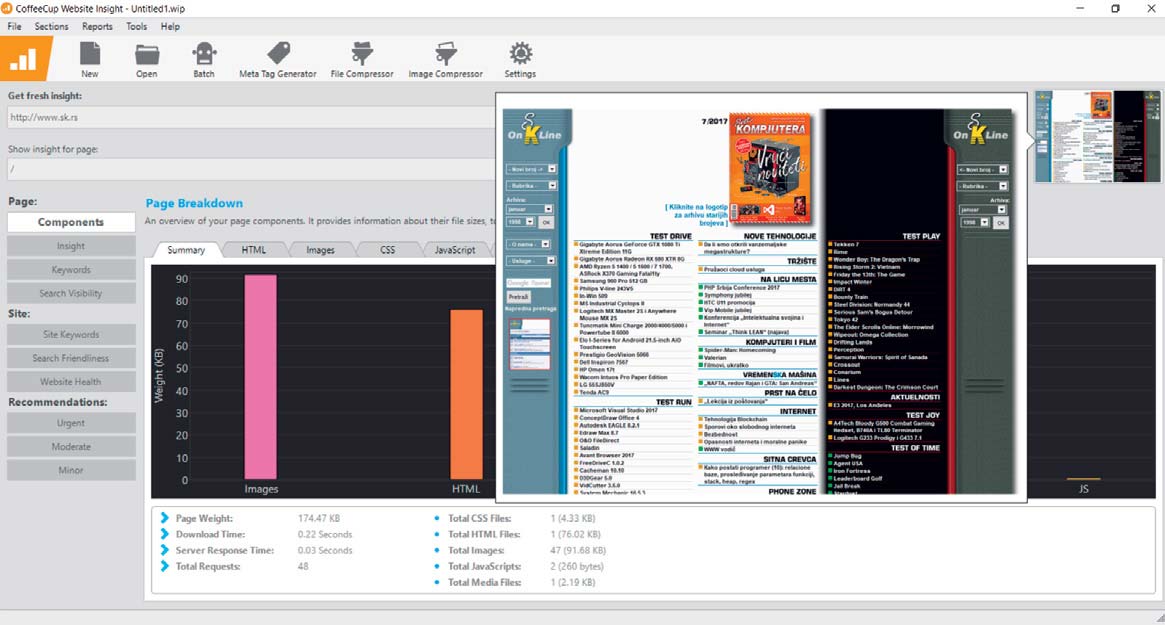Viewport: 1165px width, 625px height.
Task: Click the OK button in preview archive
Action: (x=546, y=222)
